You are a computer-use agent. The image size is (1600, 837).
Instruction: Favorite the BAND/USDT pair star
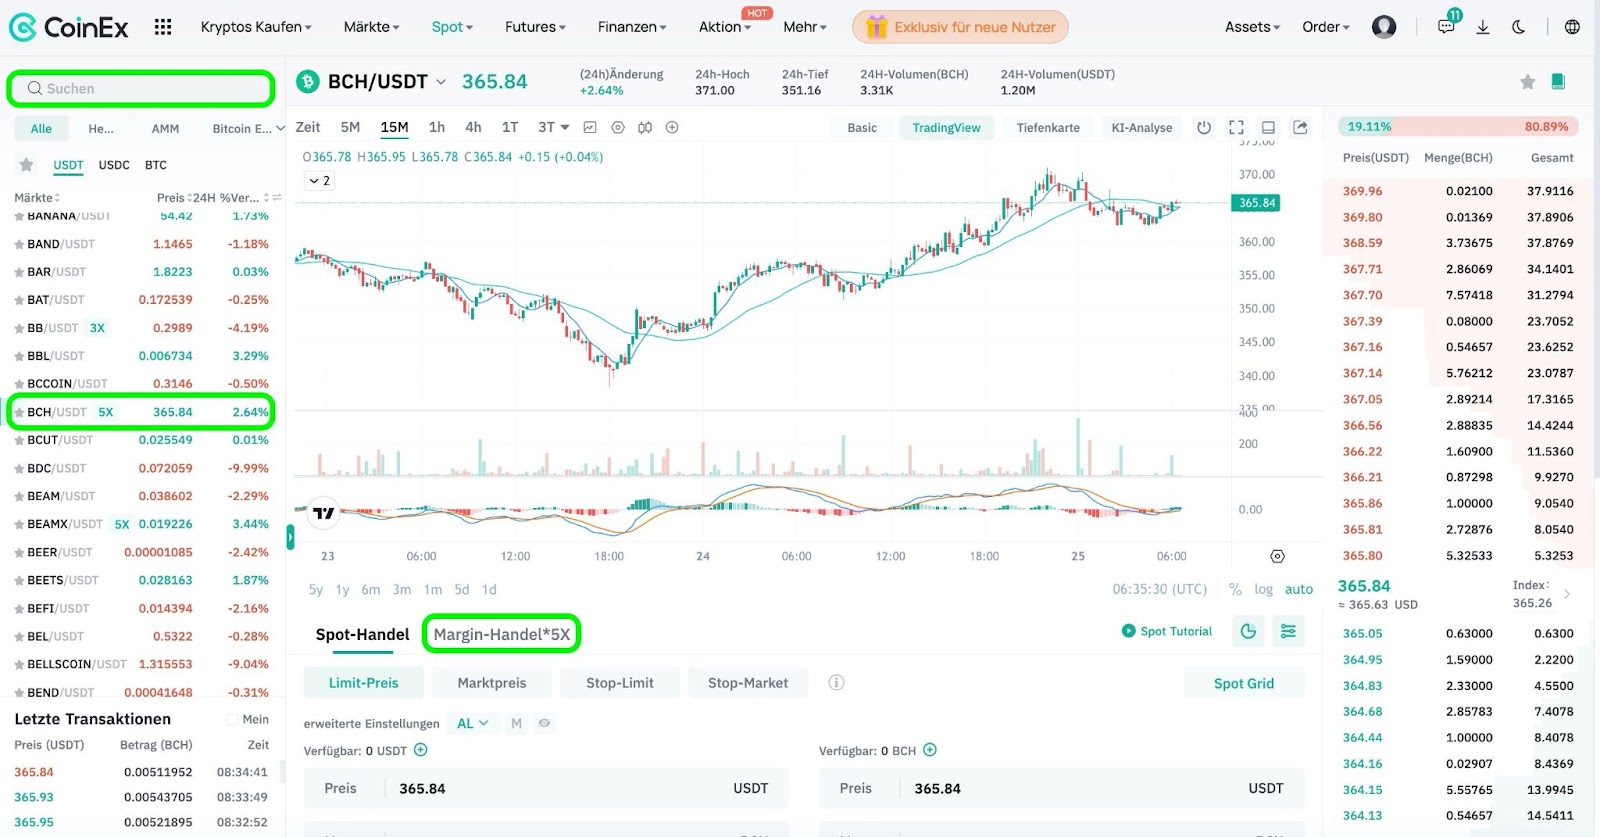[19, 244]
